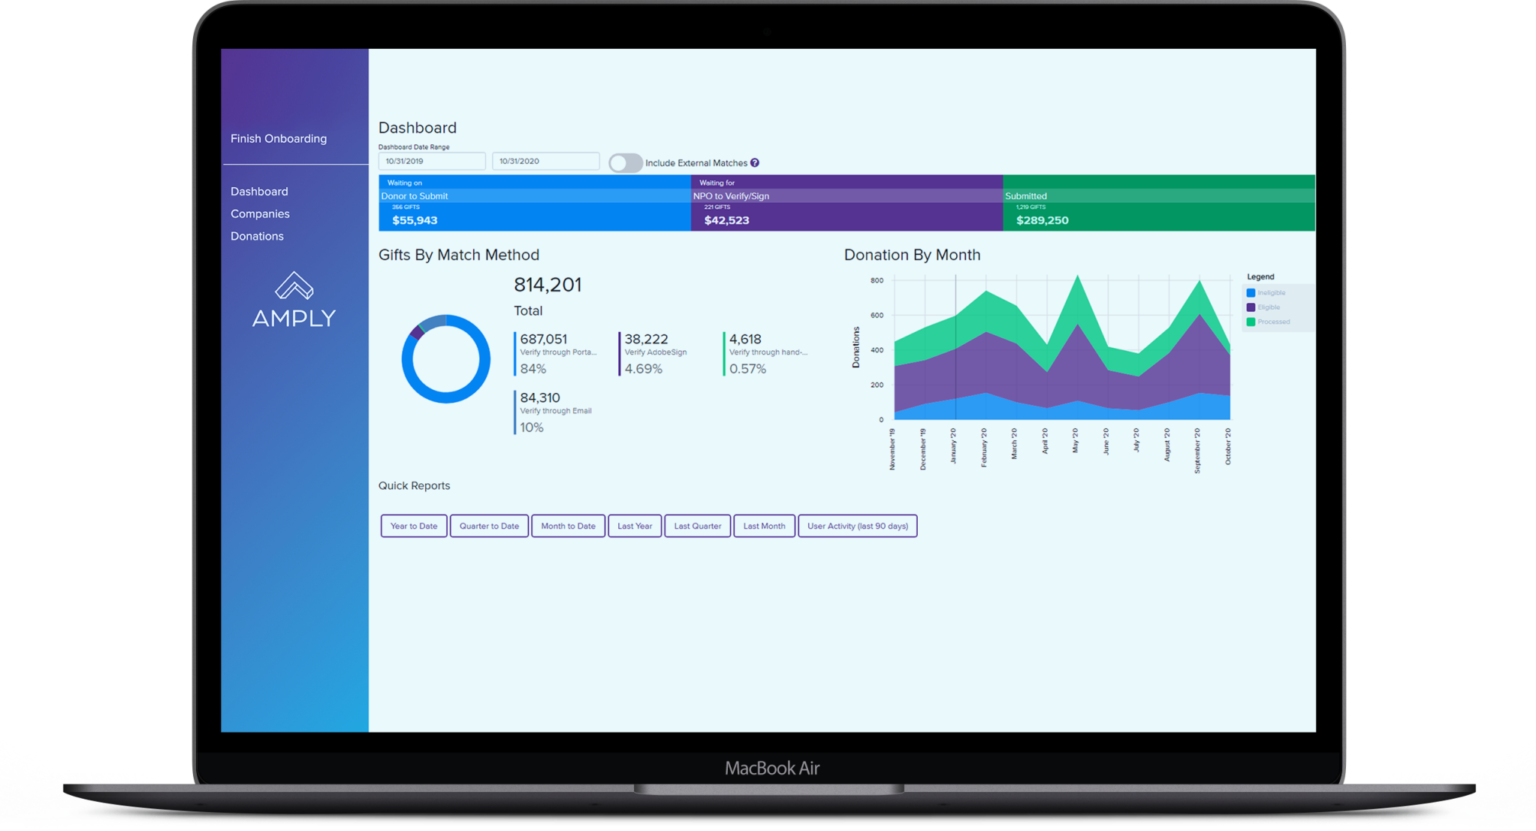Click the help icon beside Include External Matches
This screenshot has width=1536, height=831.
click(755, 163)
